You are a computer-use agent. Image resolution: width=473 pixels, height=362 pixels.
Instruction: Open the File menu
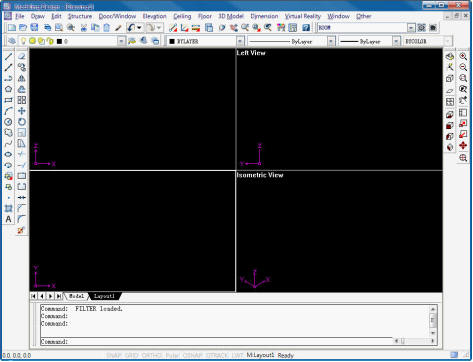pyautogui.click(x=20, y=16)
